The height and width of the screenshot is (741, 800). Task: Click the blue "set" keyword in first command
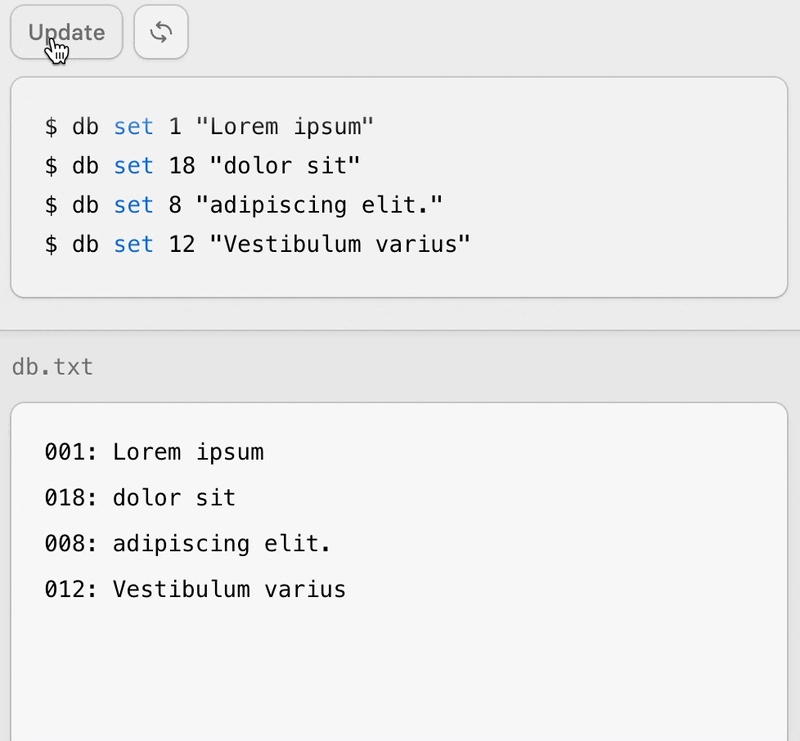(133, 127)
